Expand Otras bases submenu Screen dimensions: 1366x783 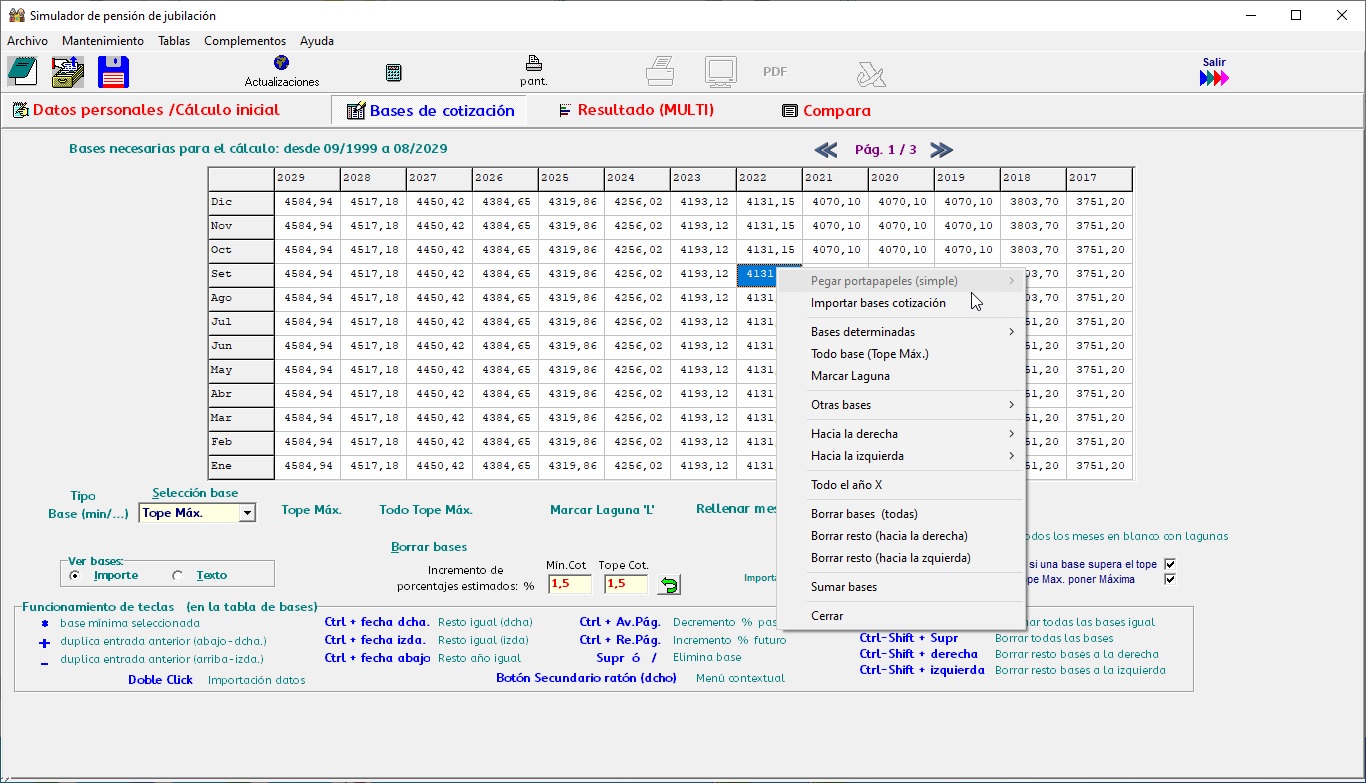(901, 405)
